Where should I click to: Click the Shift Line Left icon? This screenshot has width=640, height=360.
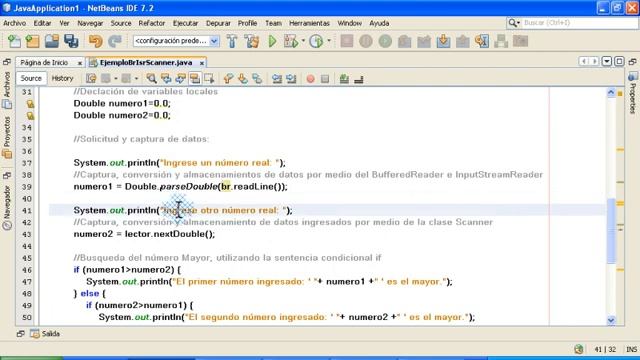(277, 78)
